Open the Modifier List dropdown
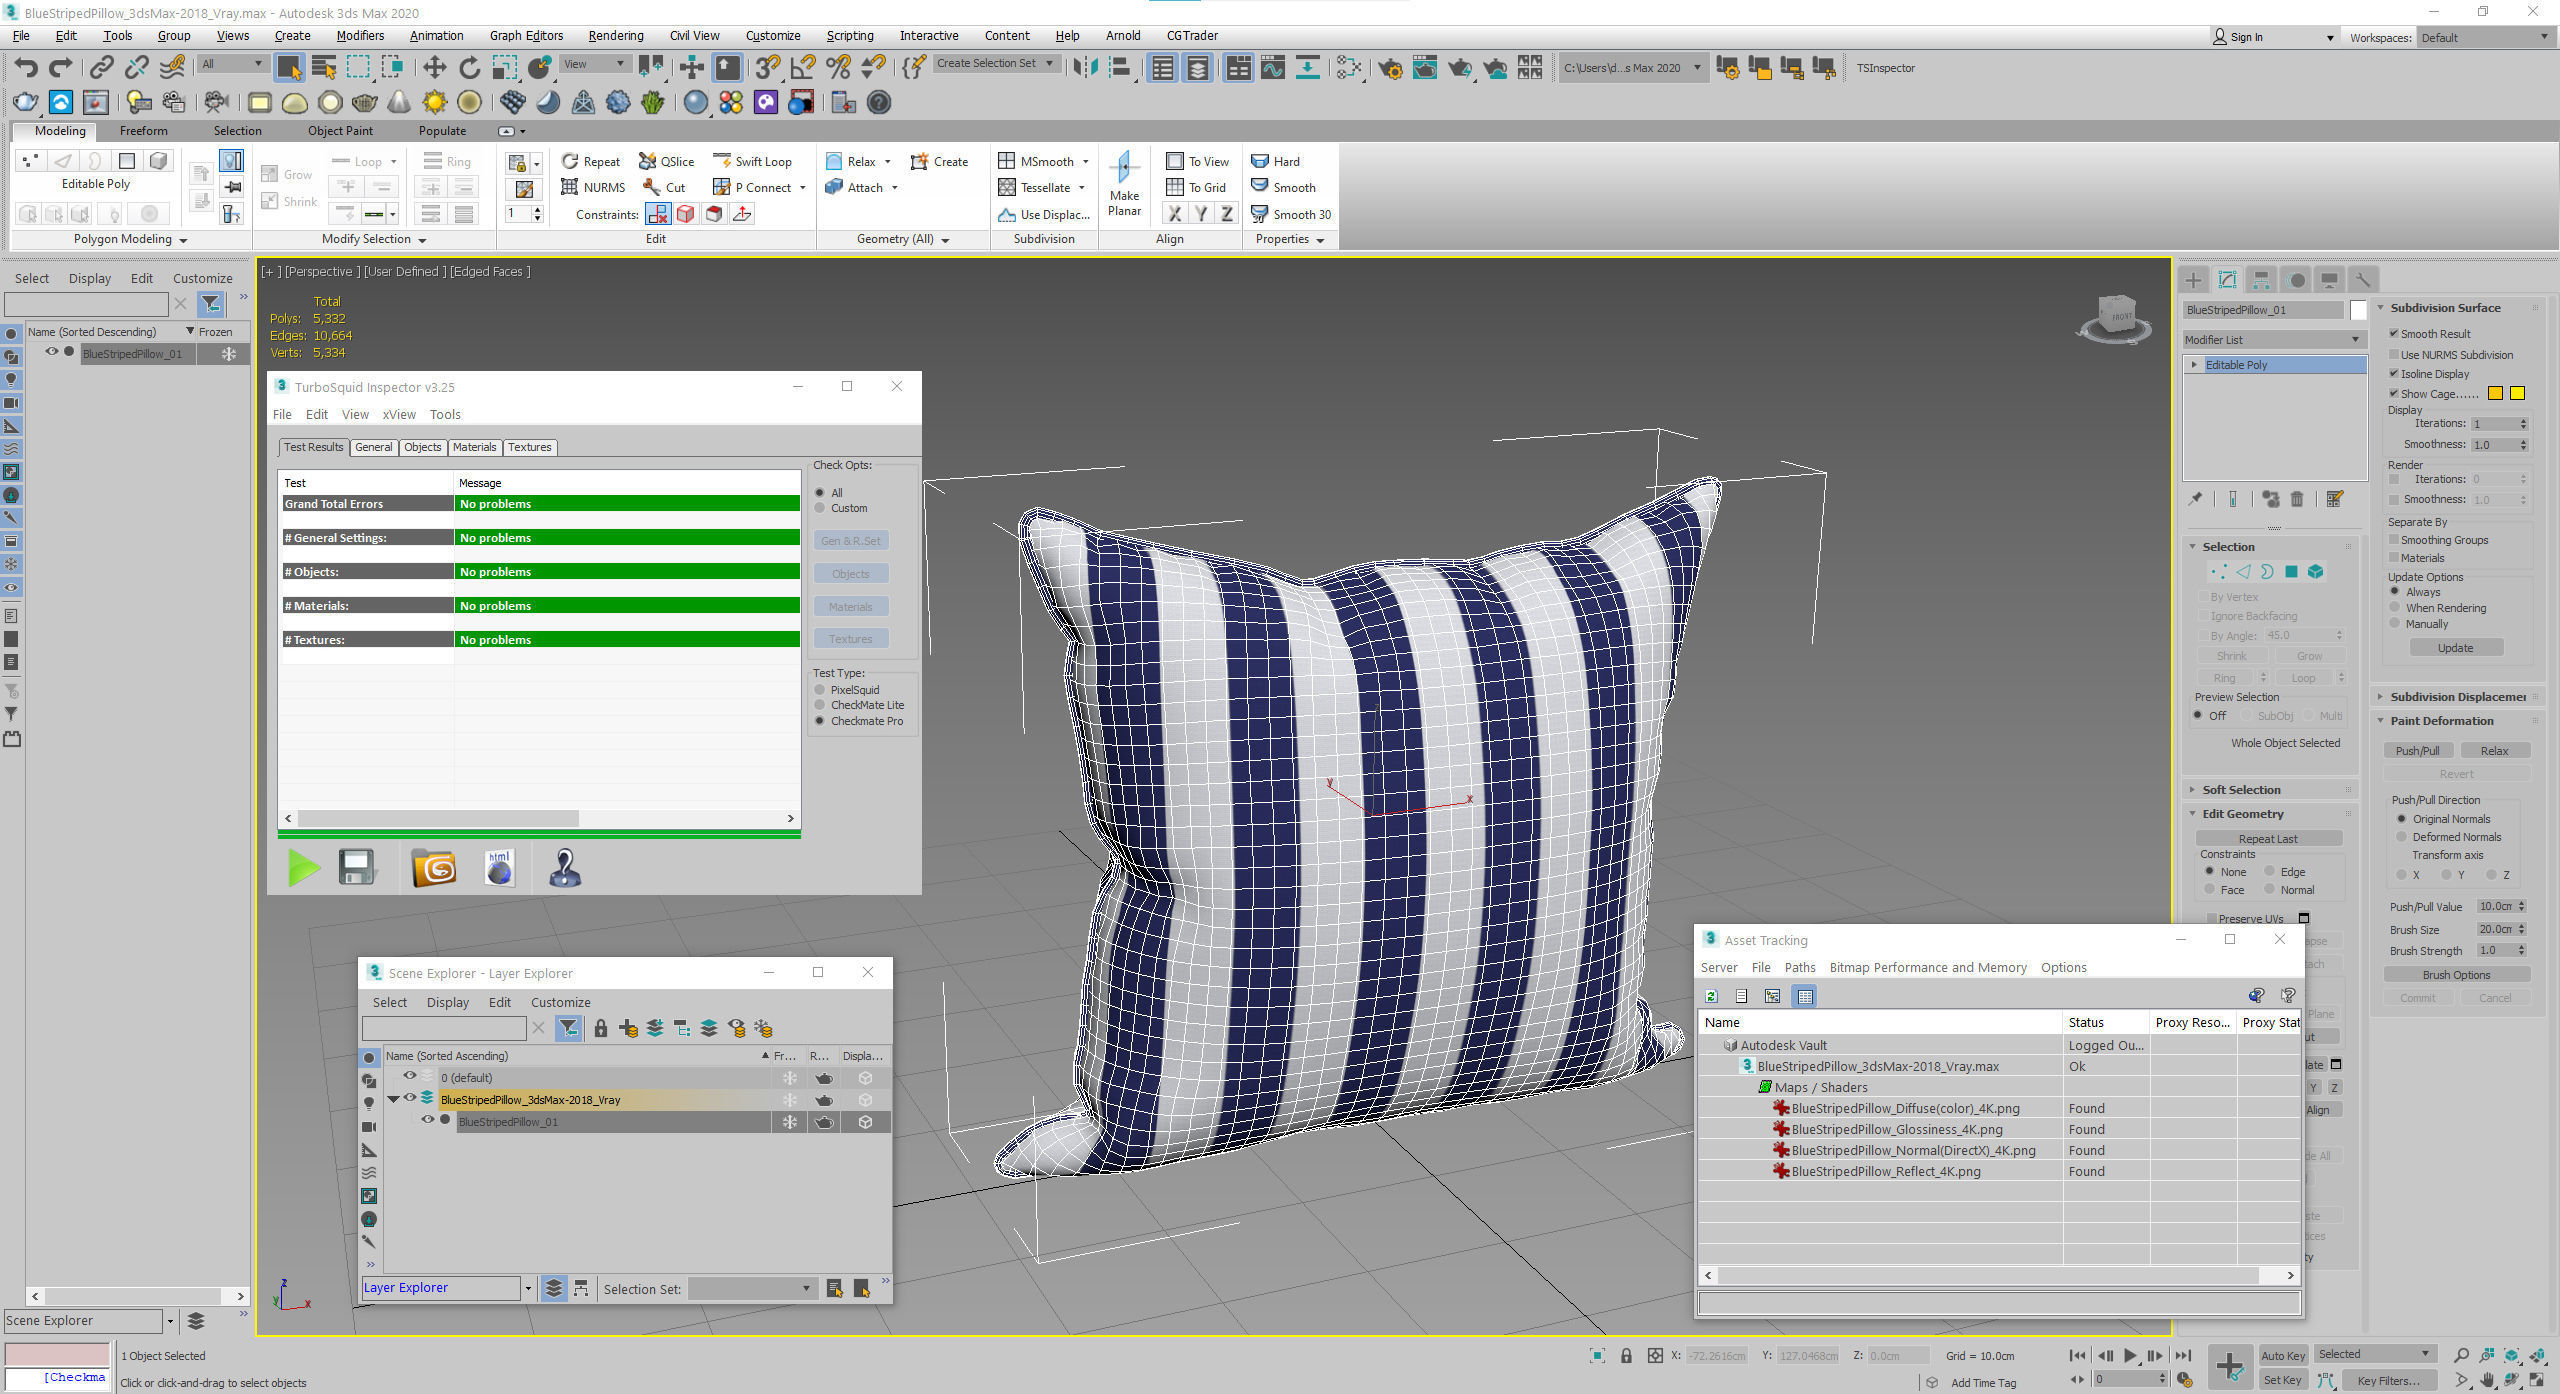Viewport: 2560px width, 1394px height. 2273,340
